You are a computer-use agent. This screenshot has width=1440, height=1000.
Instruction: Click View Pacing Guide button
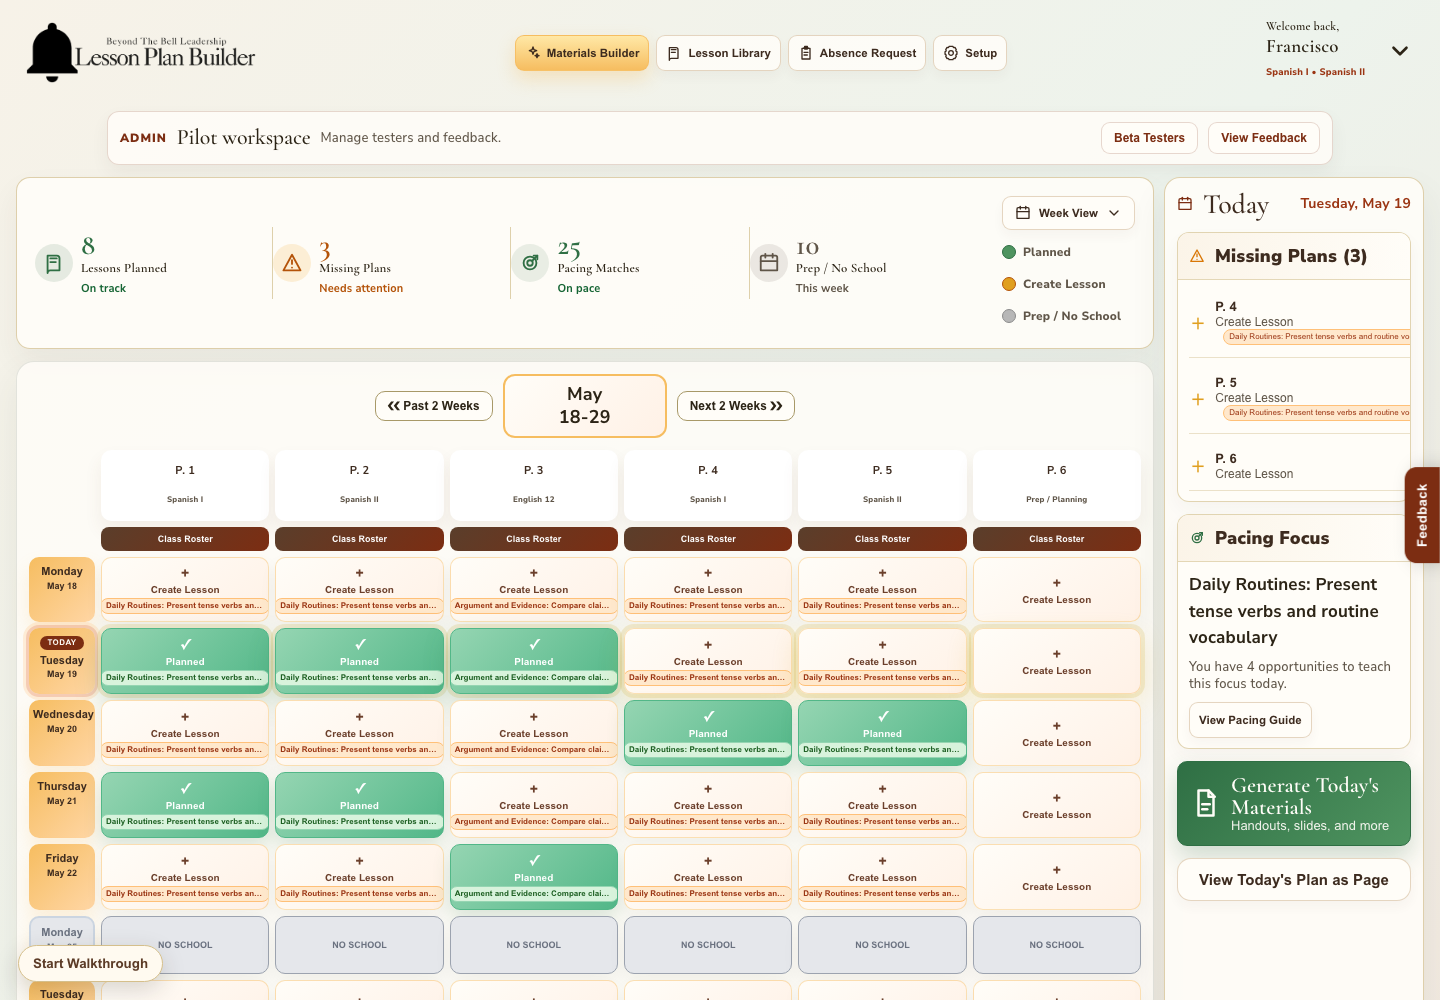point(1250,720)
